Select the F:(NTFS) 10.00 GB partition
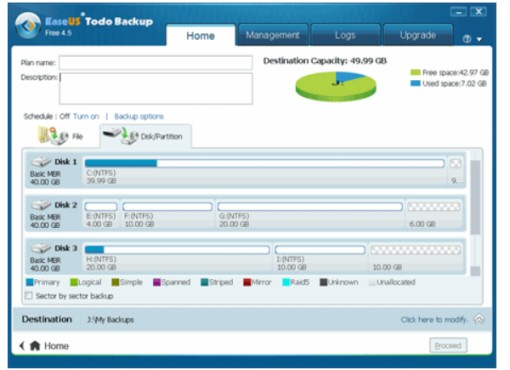Screen dimensions: 510x370 coord(167,214)
